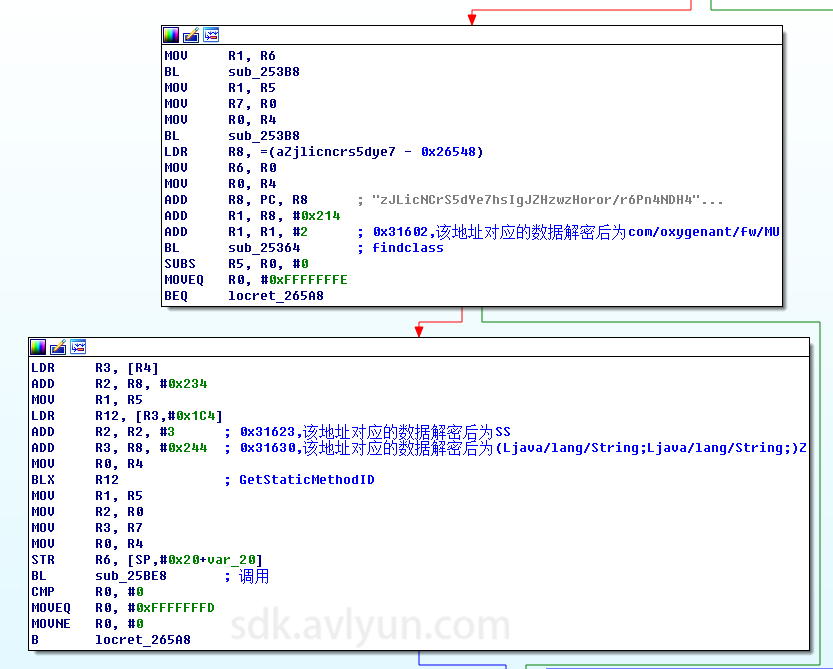The image size is (833, 669).
Task: Click 'ADD R2, R8, #0x234' line
Action: click(119, 384)
